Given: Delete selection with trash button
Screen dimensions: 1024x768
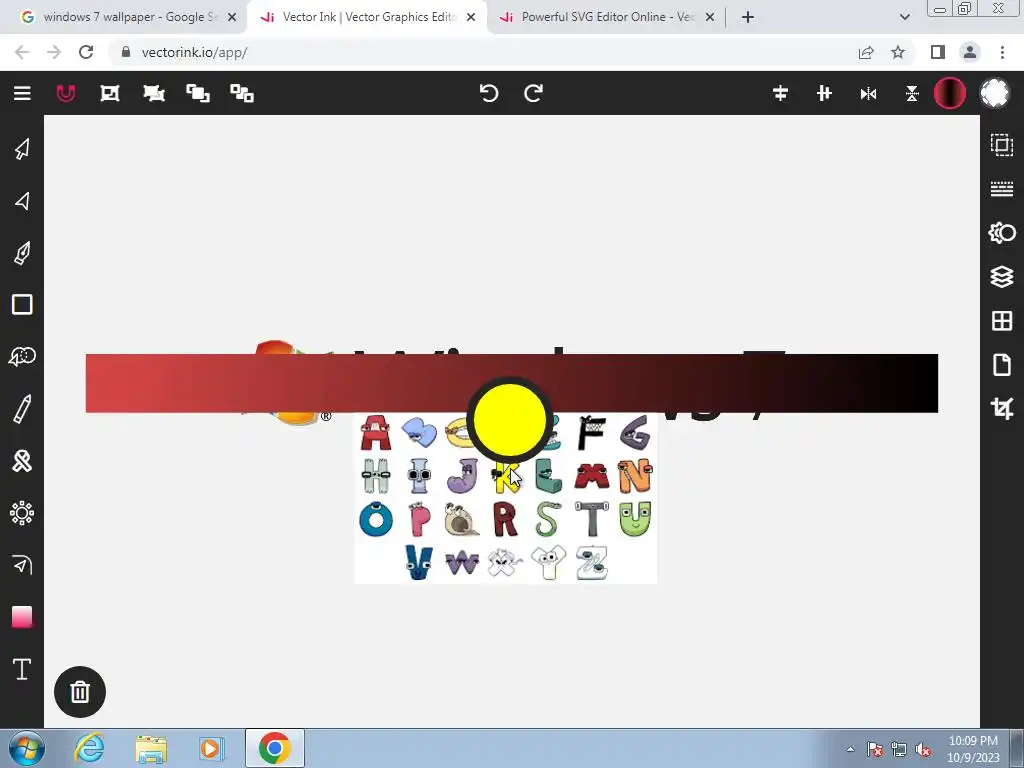Looking at the screenshot, I should [x=80, y=692].
